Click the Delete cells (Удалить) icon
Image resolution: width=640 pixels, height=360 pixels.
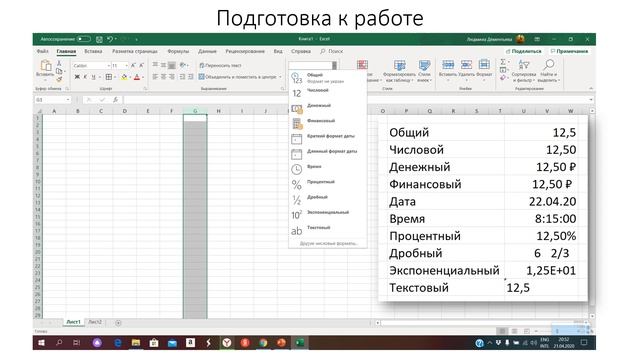pyautogui.click(x=466, y=64)
